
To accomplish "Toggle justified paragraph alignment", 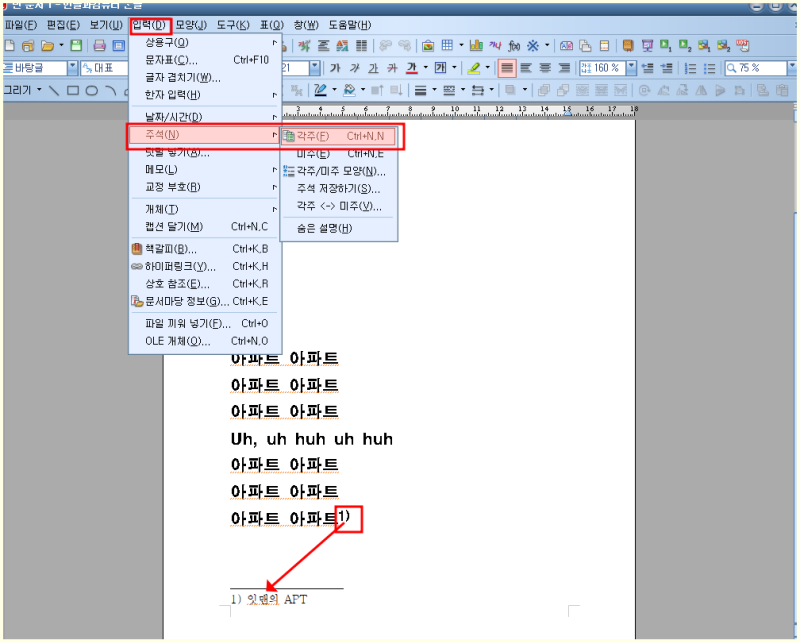I will coord(507,68).
